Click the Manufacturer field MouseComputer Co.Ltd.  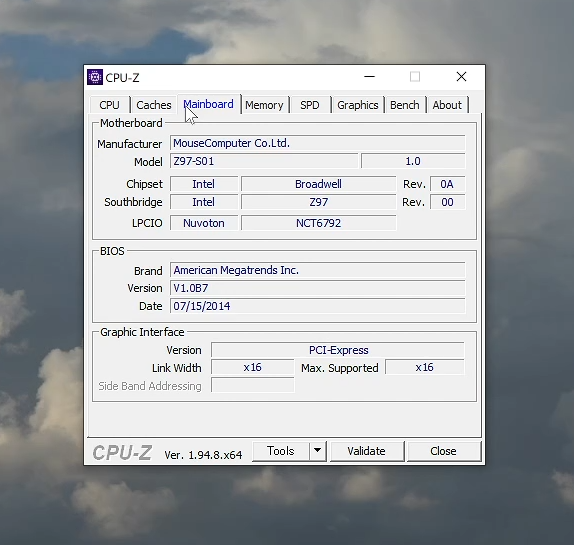pos(317,143)
